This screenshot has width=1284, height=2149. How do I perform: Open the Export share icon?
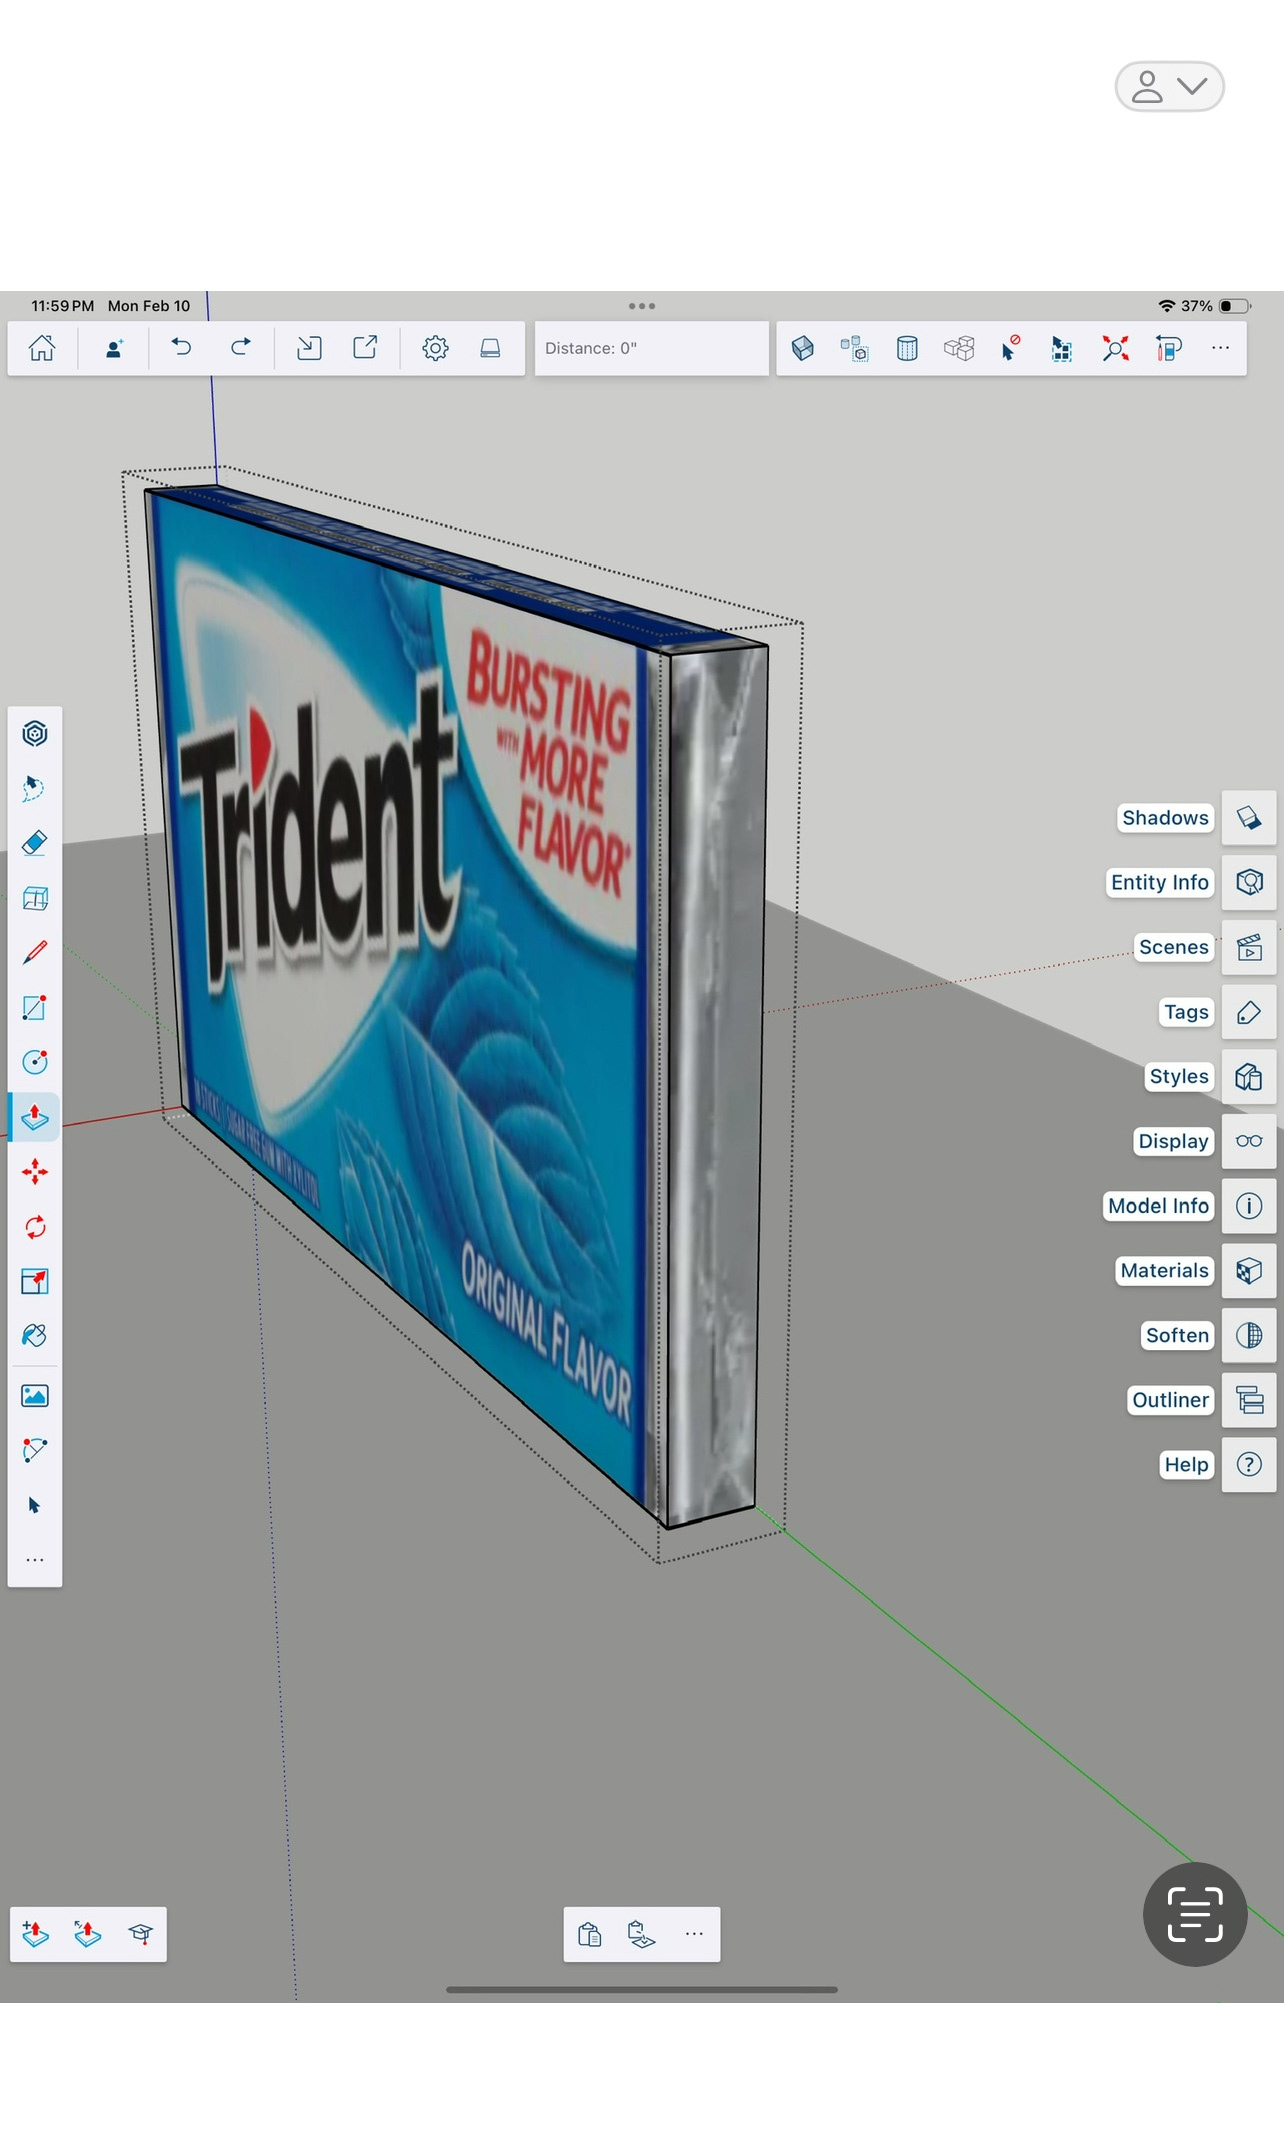[365, 348]
